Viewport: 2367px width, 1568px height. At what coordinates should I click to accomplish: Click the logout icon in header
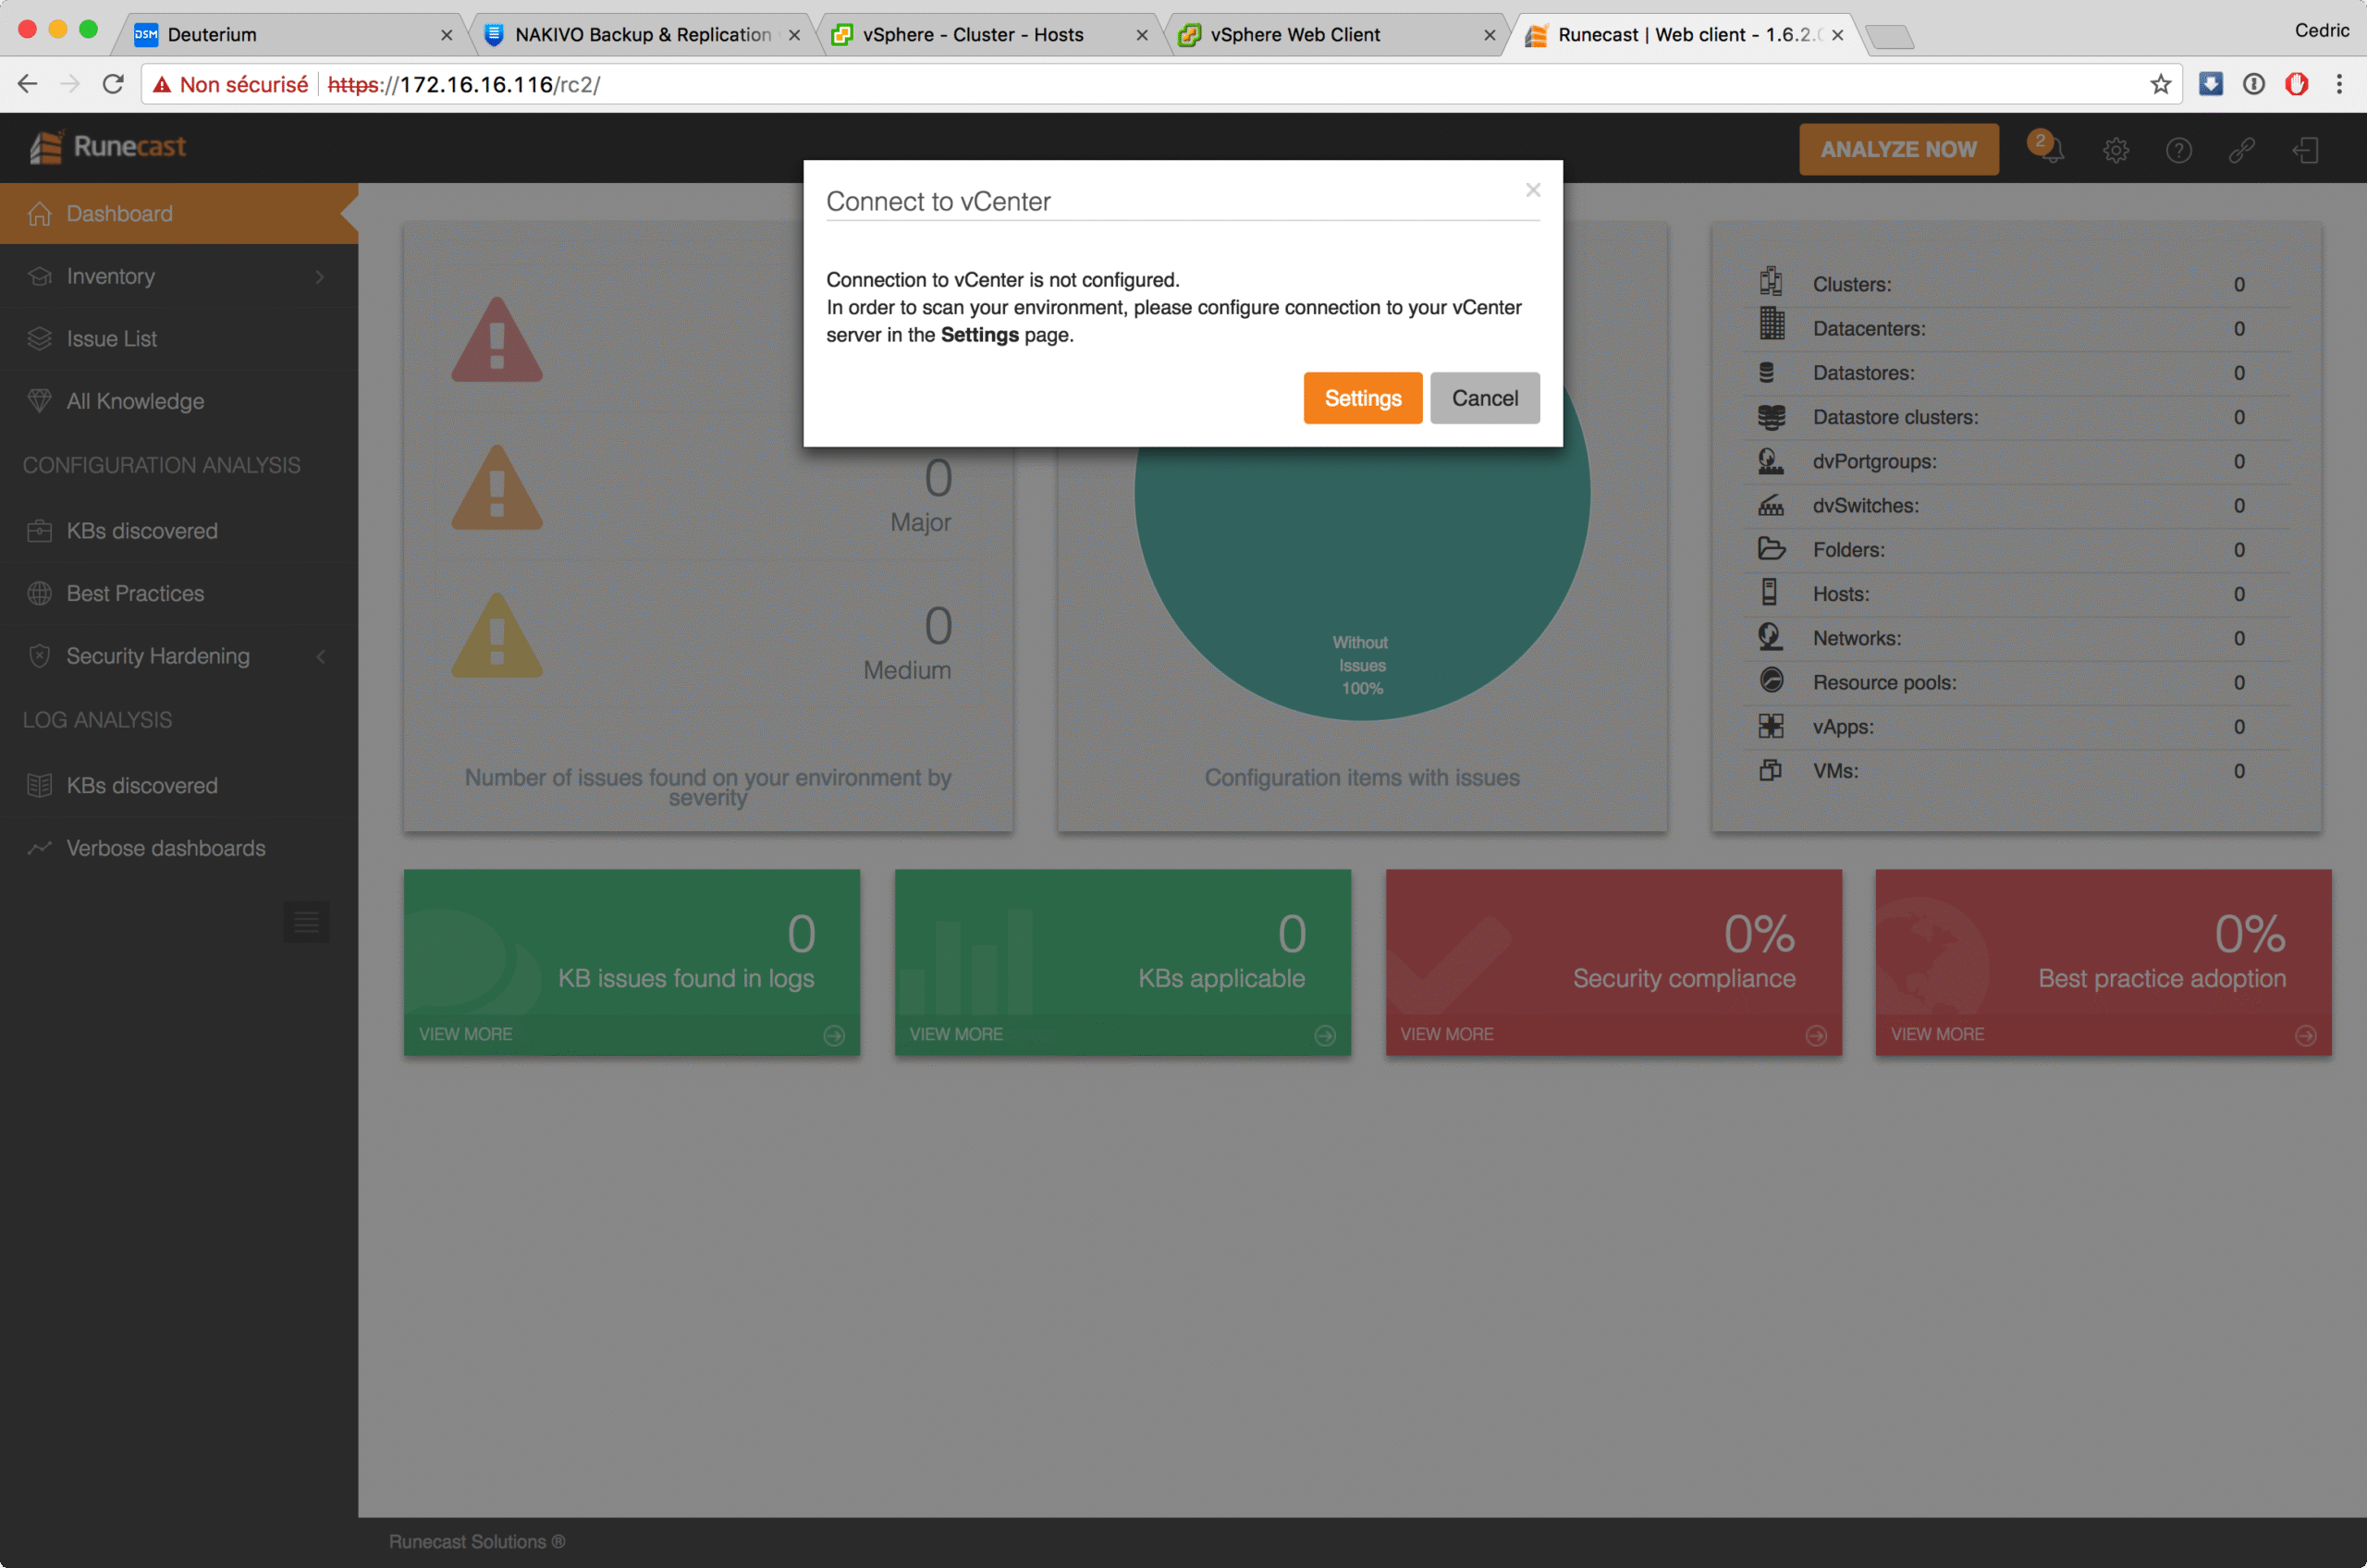[x=2305, y=150]
